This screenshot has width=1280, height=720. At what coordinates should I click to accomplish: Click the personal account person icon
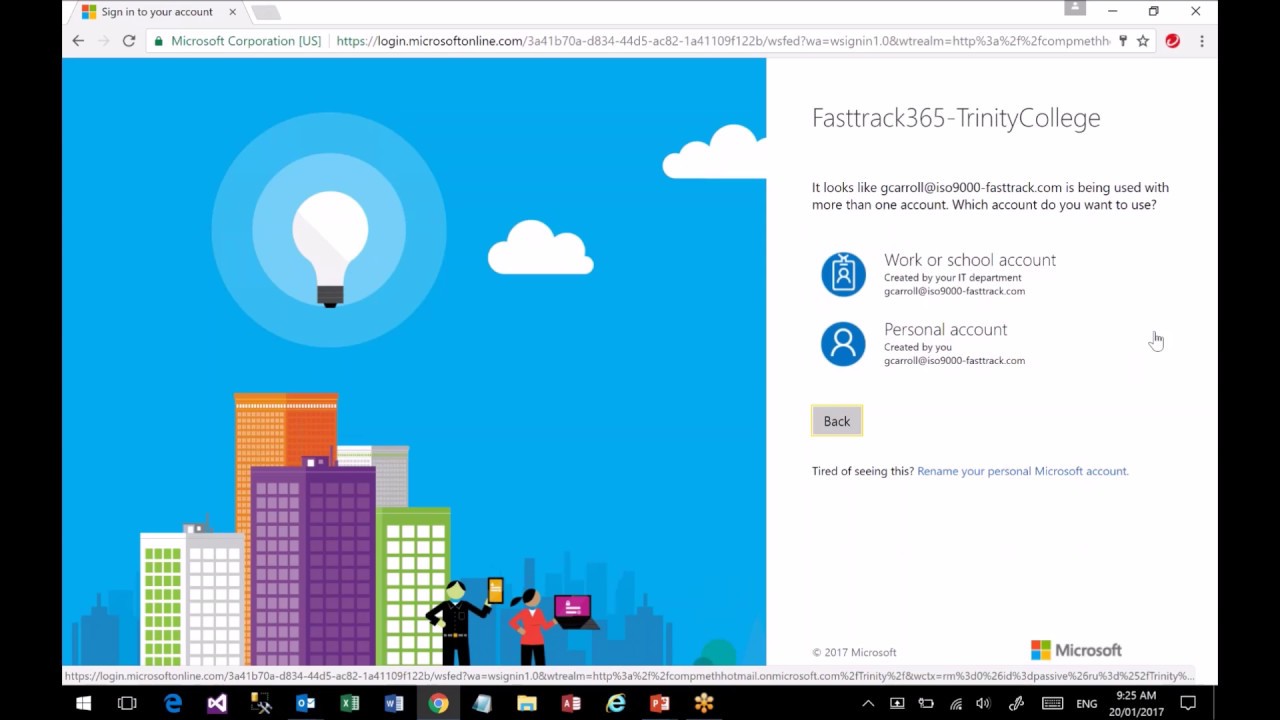(x=843, y=344)
